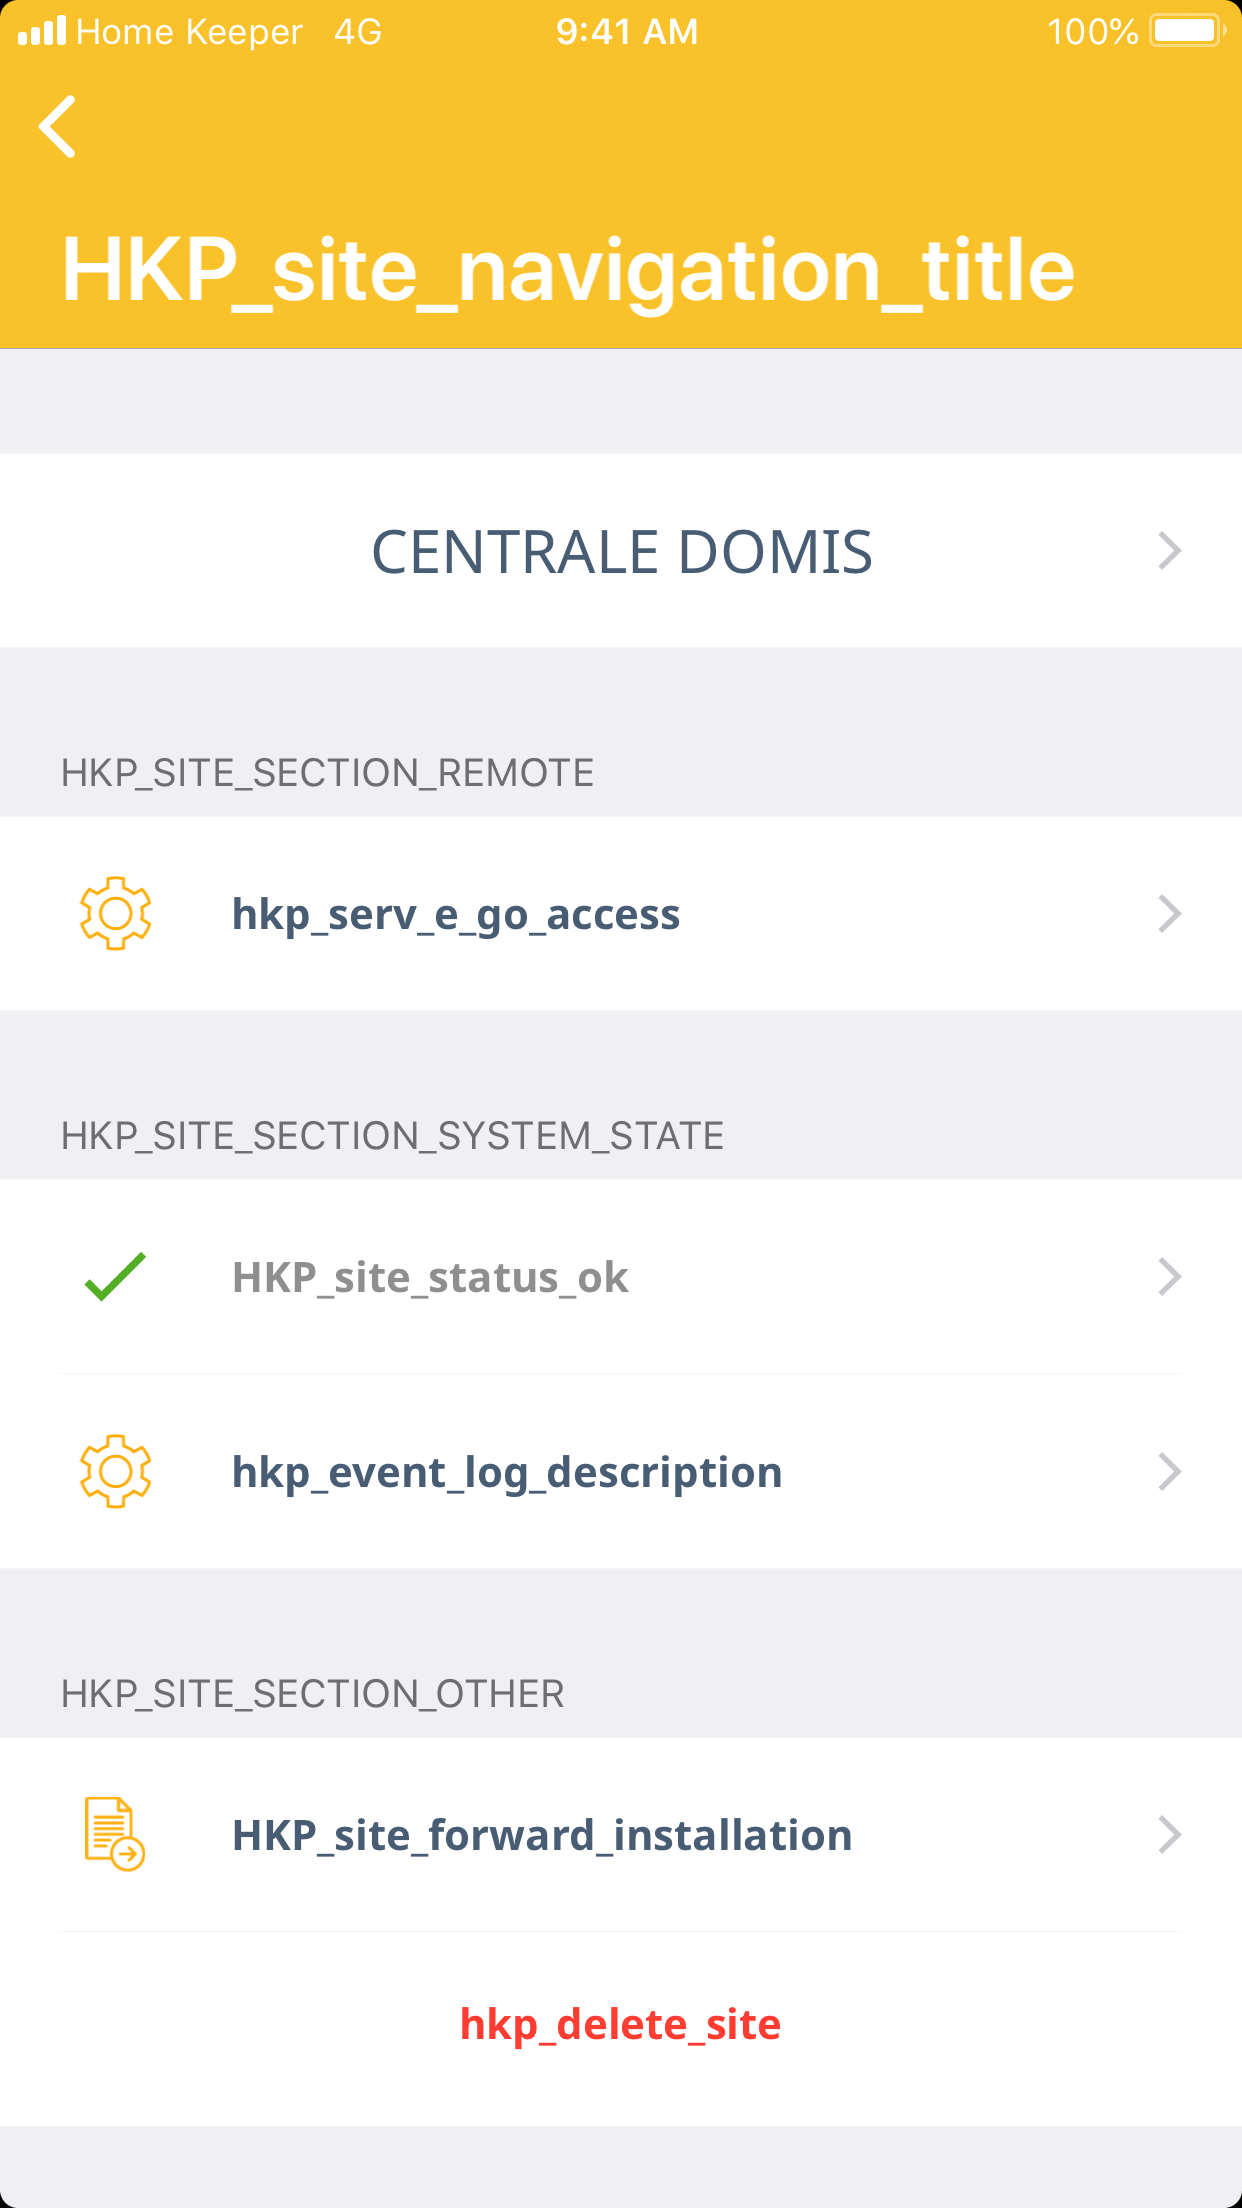The width and height of the screenshot is (1242, 2208).
Task: Click chevron on HKP_site_forward_installation row
Action: coord(1169,1834)
